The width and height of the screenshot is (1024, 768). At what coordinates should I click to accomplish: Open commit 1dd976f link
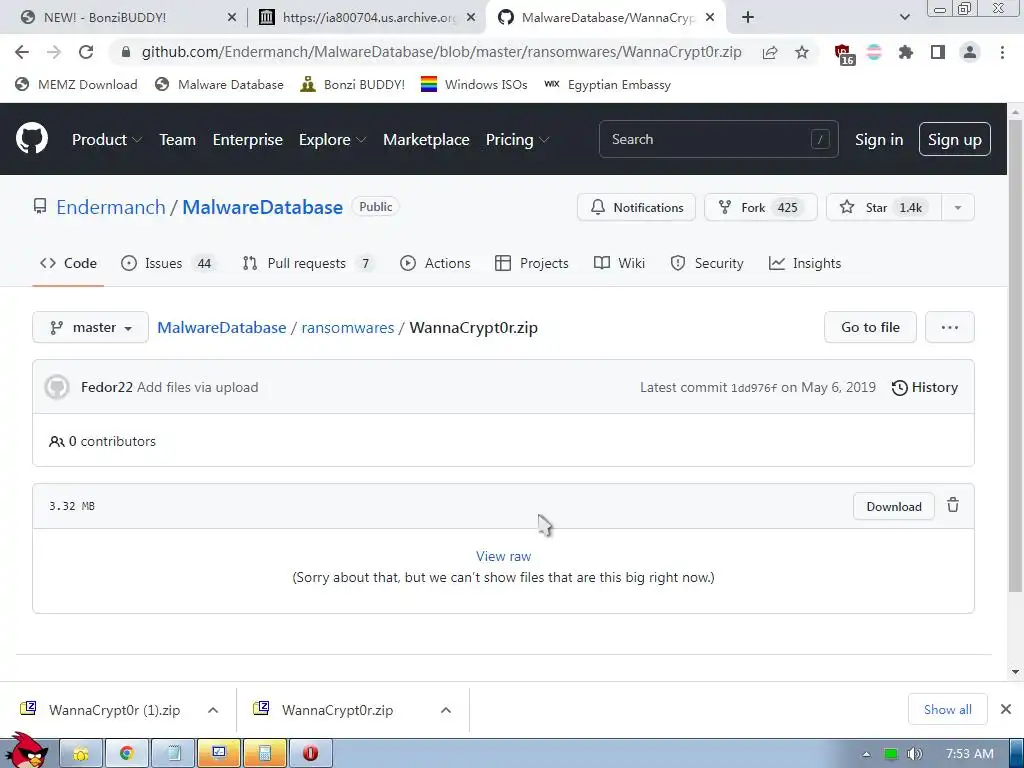pyautogui.click(x=754, y=388)
